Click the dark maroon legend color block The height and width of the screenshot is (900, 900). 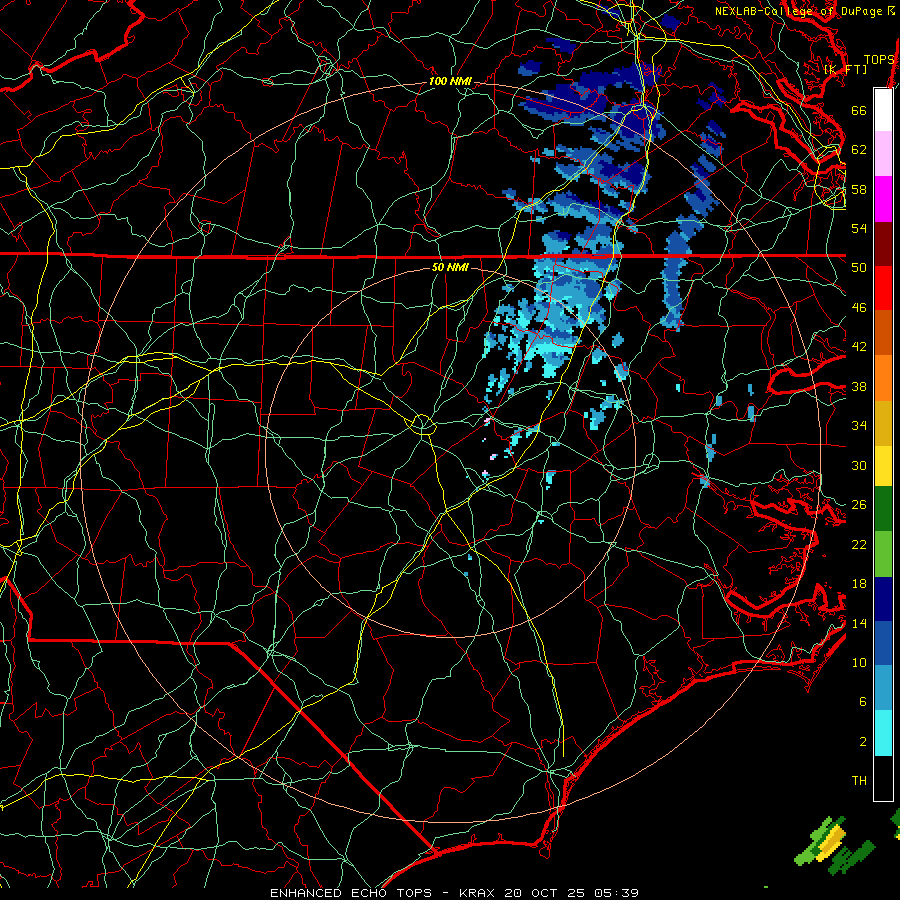(x=883, y=243)
